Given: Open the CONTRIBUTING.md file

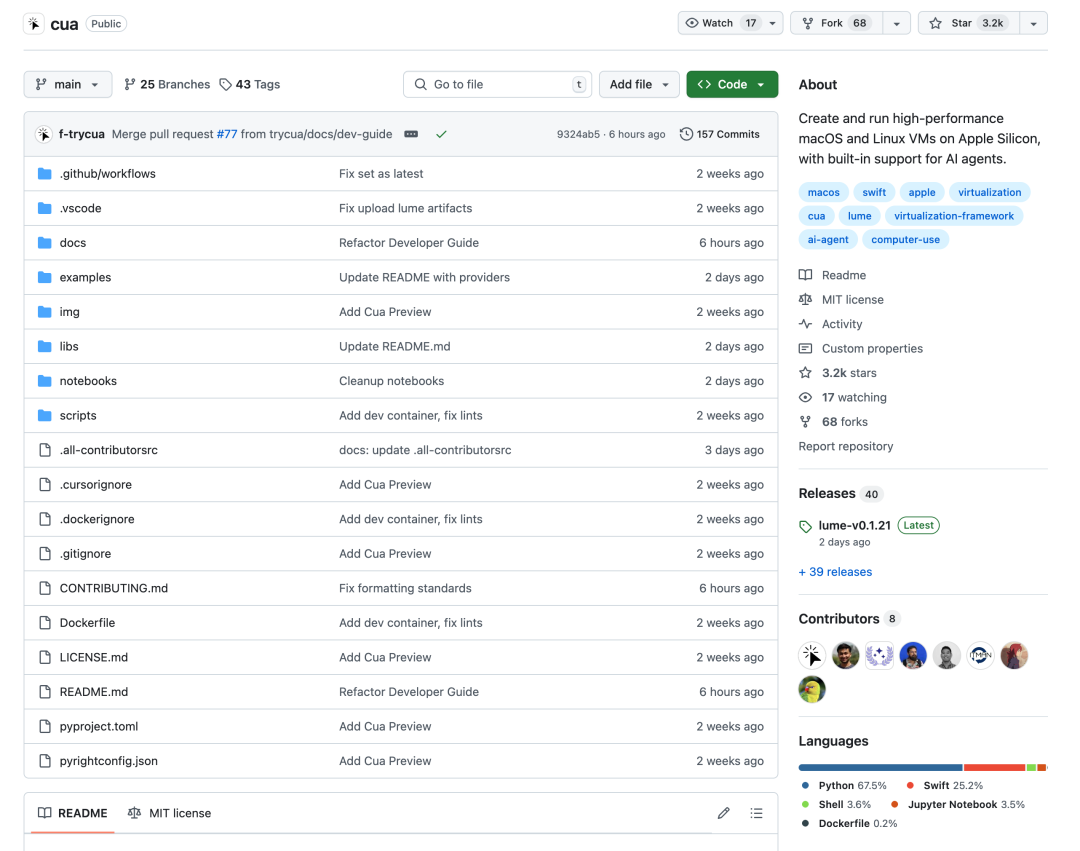Looking at the screenshot, I should (x=114, y=588).
